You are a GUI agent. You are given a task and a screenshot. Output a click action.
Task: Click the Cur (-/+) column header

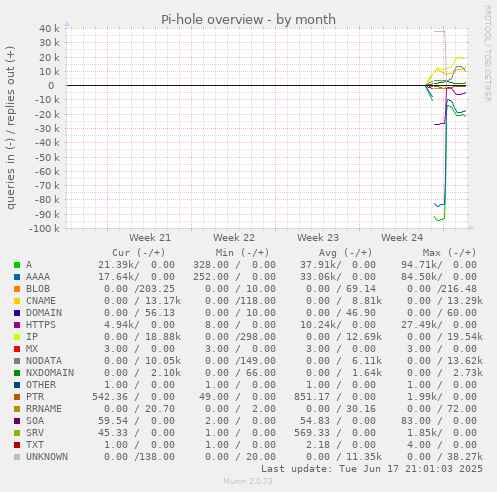(139, 253)
